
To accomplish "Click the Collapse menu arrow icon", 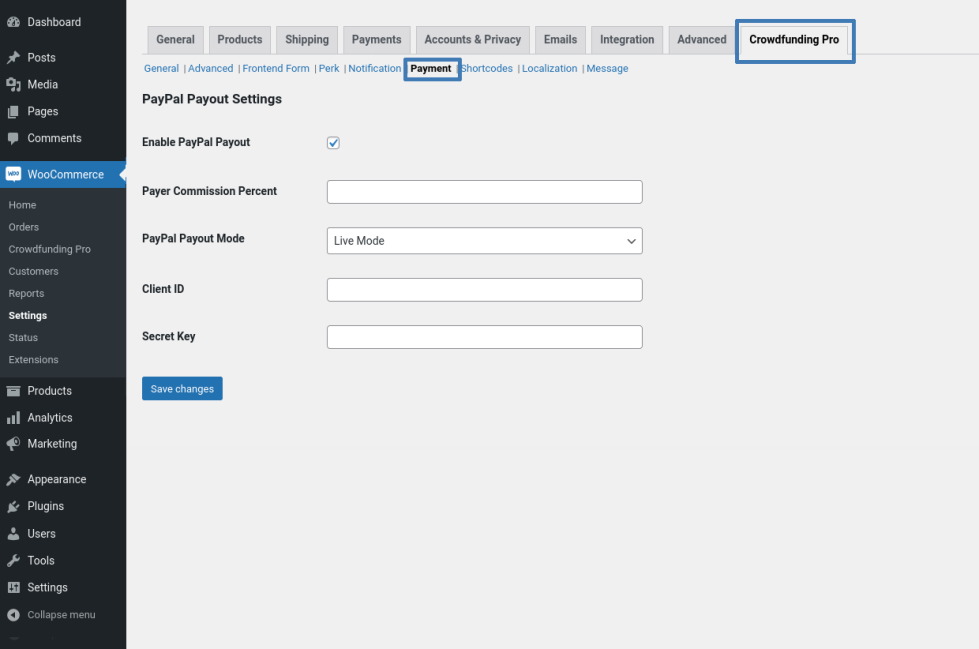I will tap(13, 615).
